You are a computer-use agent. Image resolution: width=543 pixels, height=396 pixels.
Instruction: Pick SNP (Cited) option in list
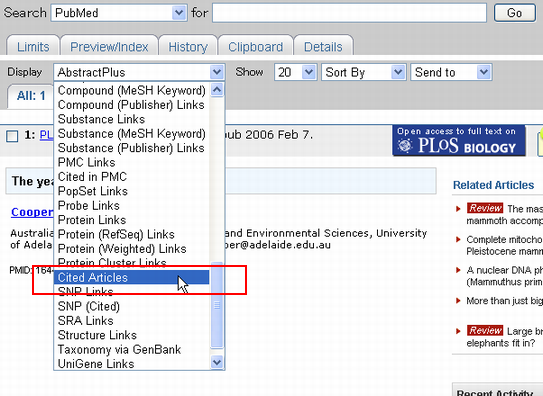89,306
